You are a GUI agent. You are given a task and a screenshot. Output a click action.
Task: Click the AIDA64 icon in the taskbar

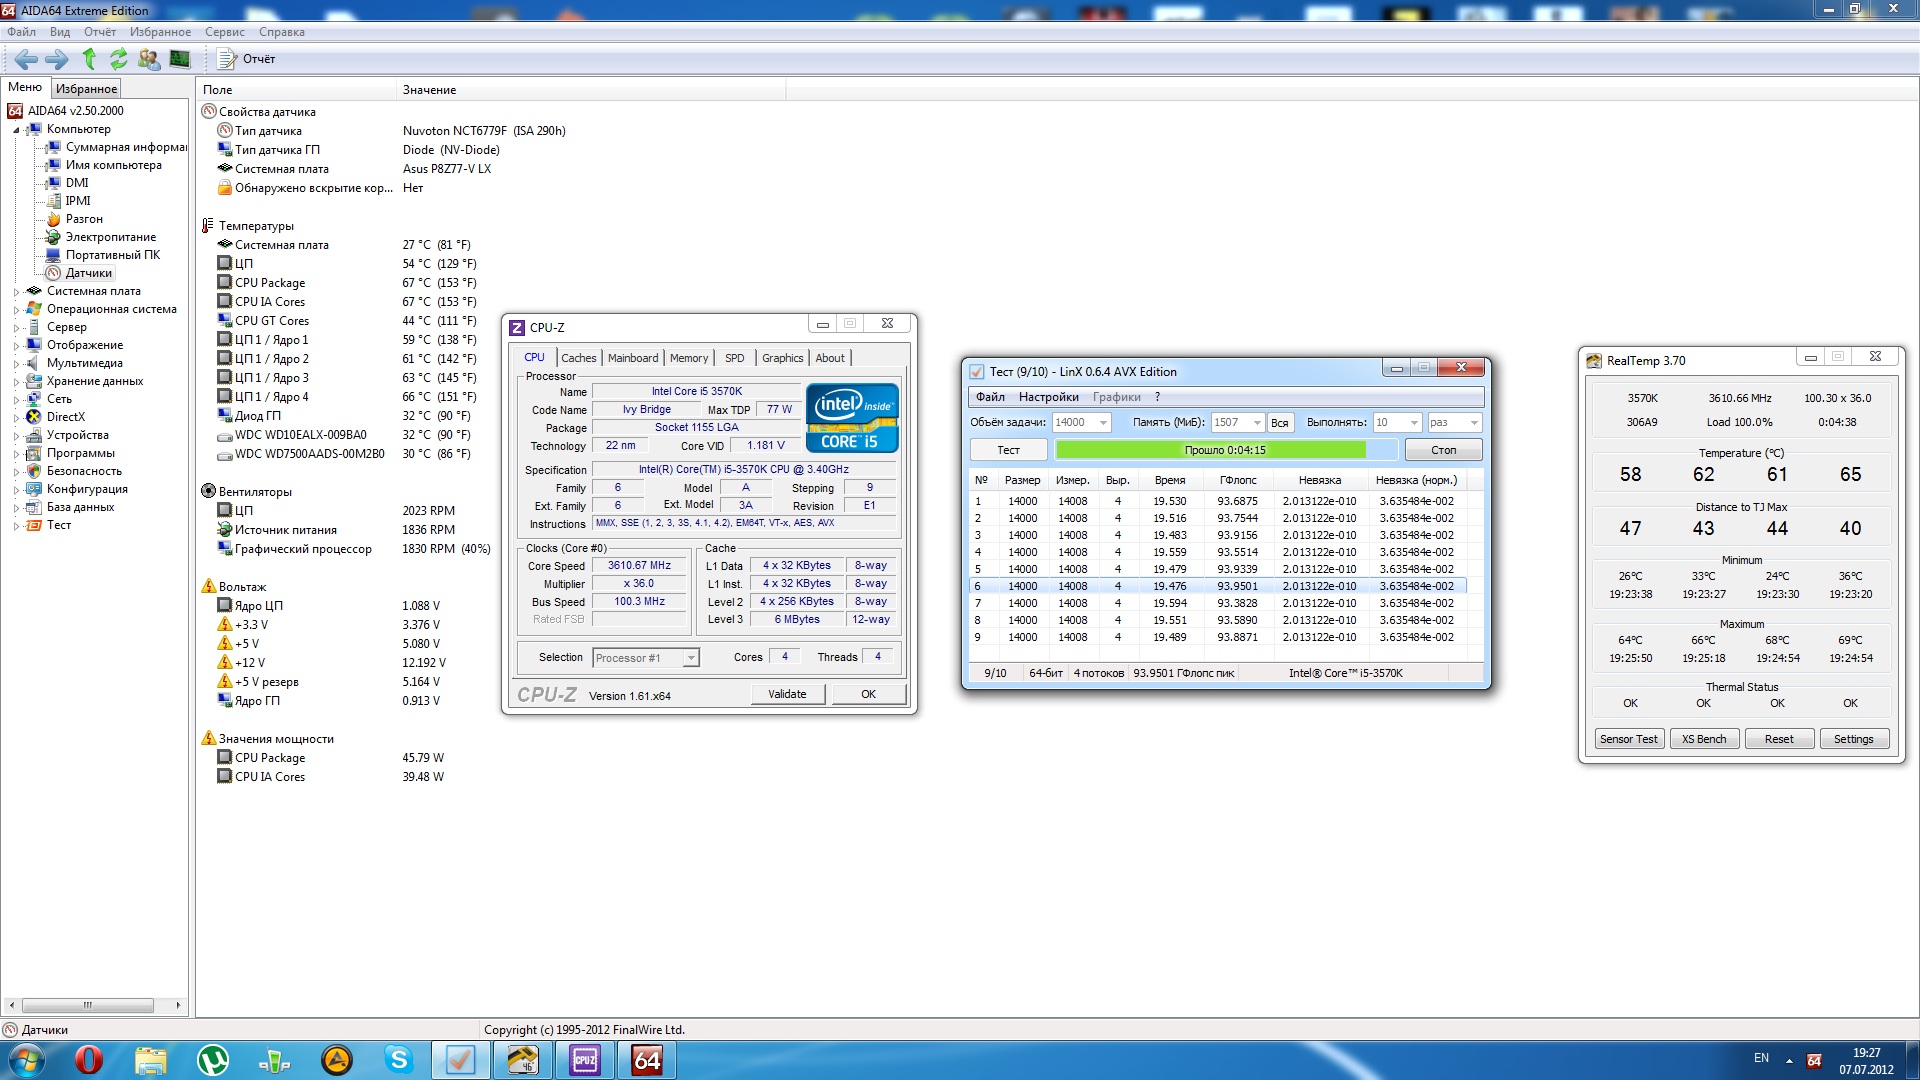(647, 1060)
